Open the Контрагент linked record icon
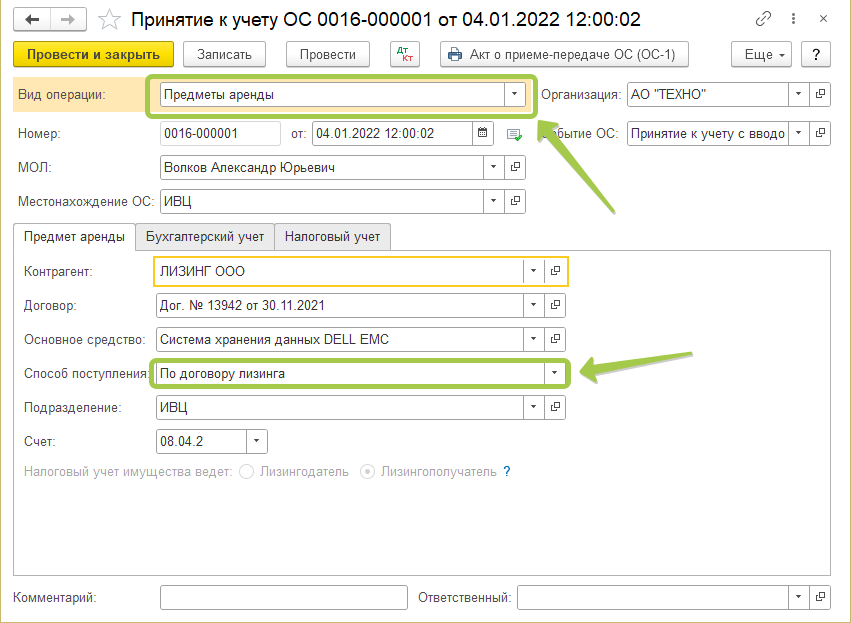 (x=556, y=271)
